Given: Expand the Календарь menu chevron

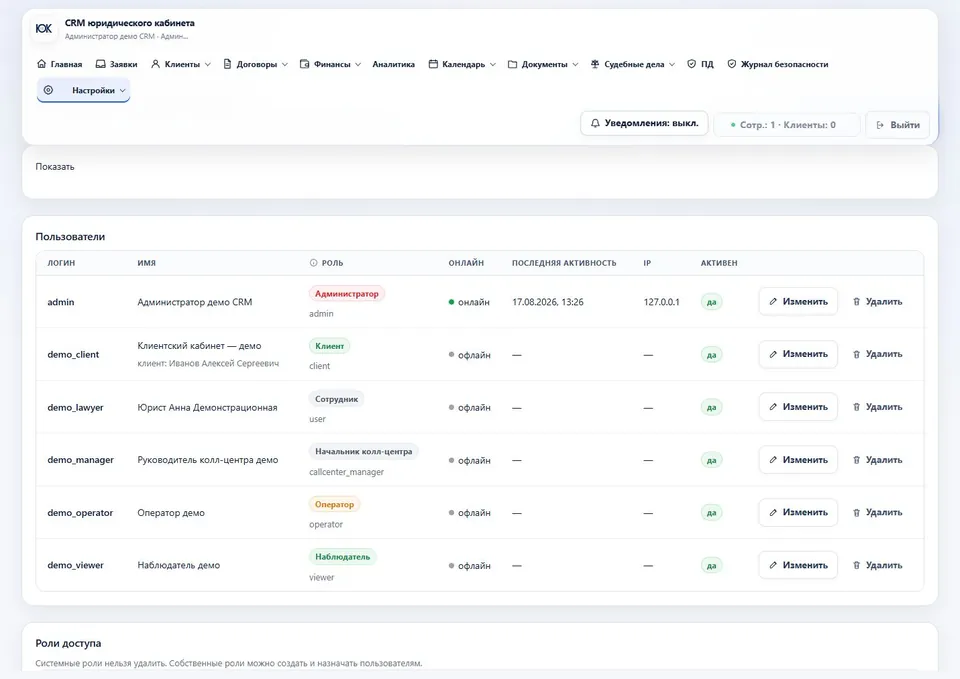Looking at the screenshot, I should tap(493, 64).
